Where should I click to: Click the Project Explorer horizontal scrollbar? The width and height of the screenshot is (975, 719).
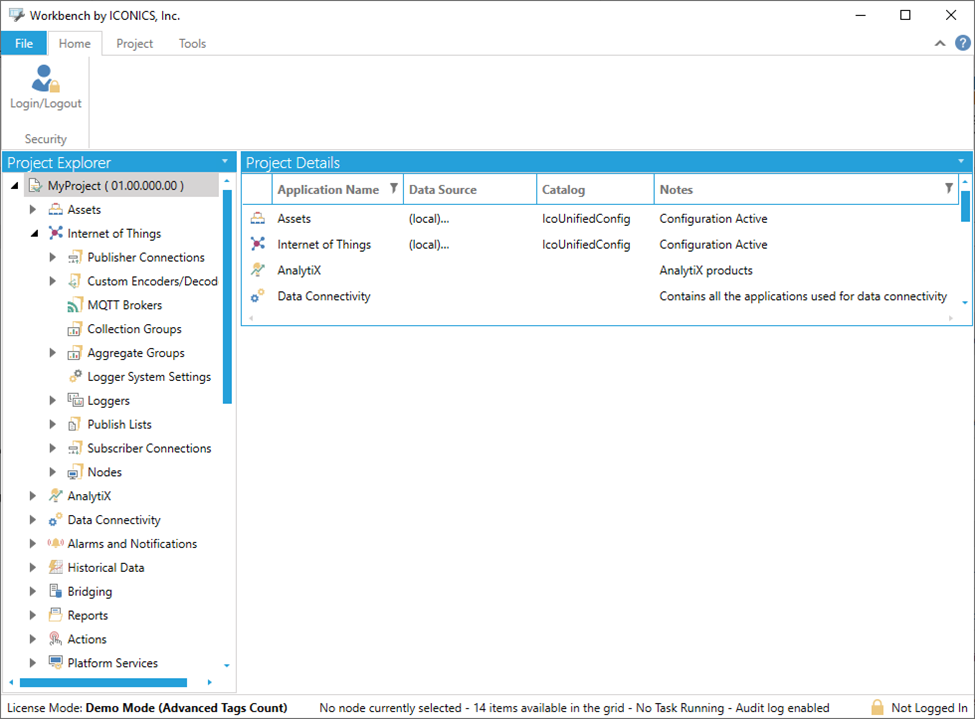[100, 683]
